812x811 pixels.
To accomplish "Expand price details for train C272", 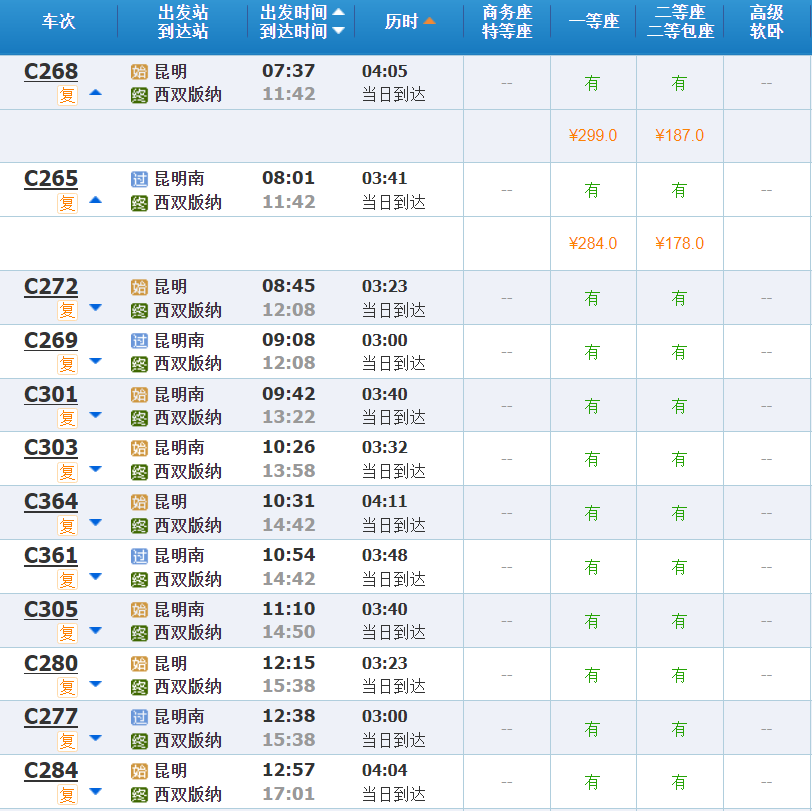I will click(96, 308).
